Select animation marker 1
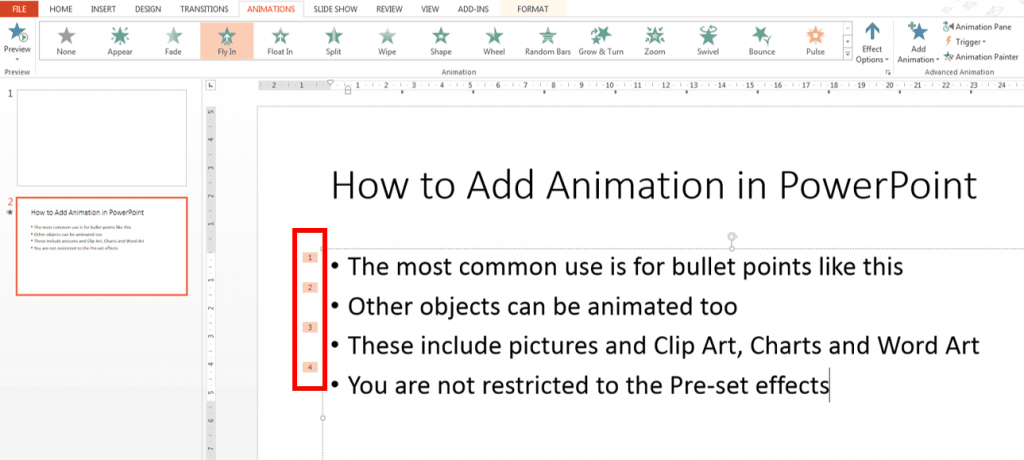Screen dimensions: 1024x460 311,257
